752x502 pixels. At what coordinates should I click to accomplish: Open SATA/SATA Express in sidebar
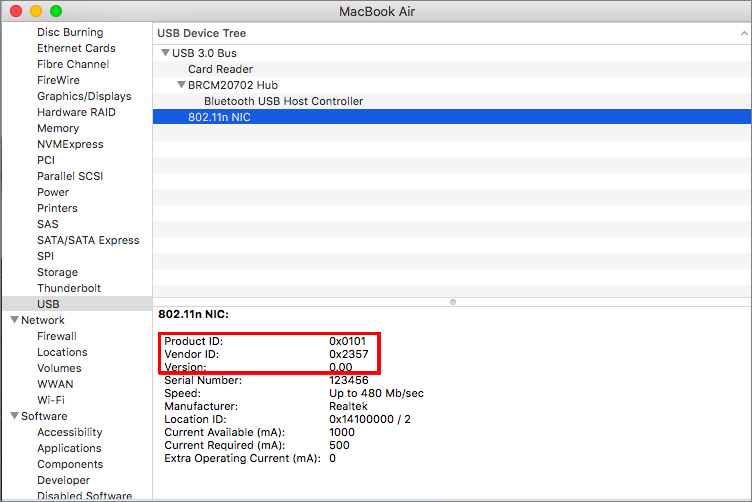88,240
